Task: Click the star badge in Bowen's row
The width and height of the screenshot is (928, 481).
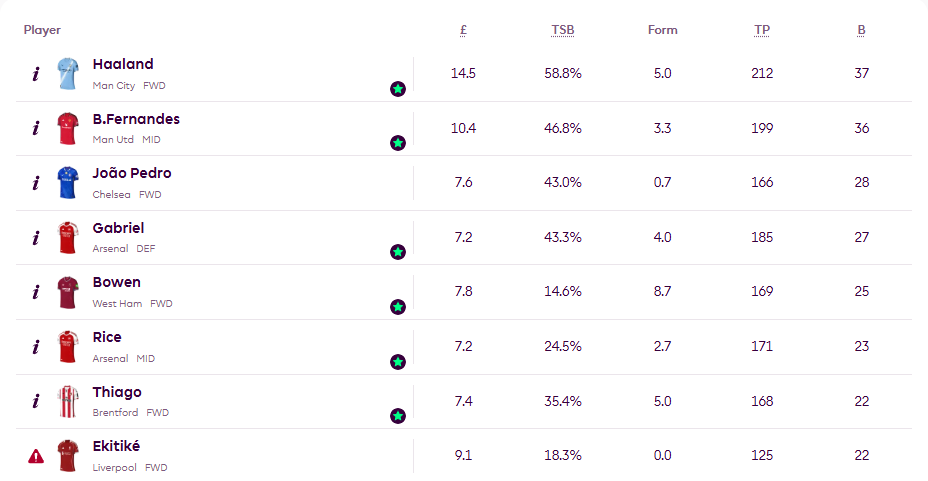Action: coord(398,307)
